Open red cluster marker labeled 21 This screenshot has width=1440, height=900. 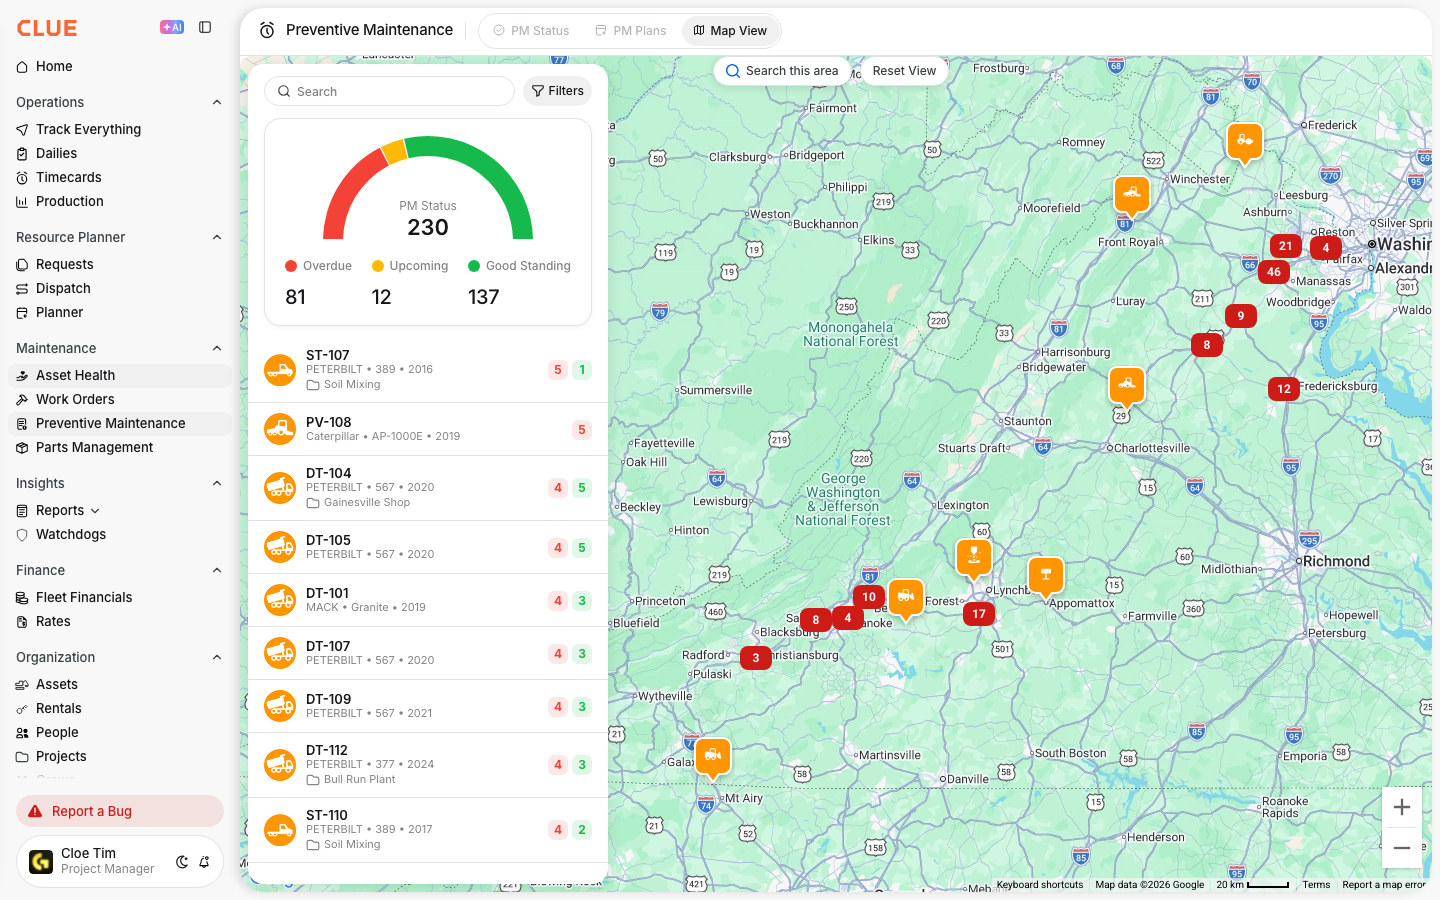point(1286,246)
